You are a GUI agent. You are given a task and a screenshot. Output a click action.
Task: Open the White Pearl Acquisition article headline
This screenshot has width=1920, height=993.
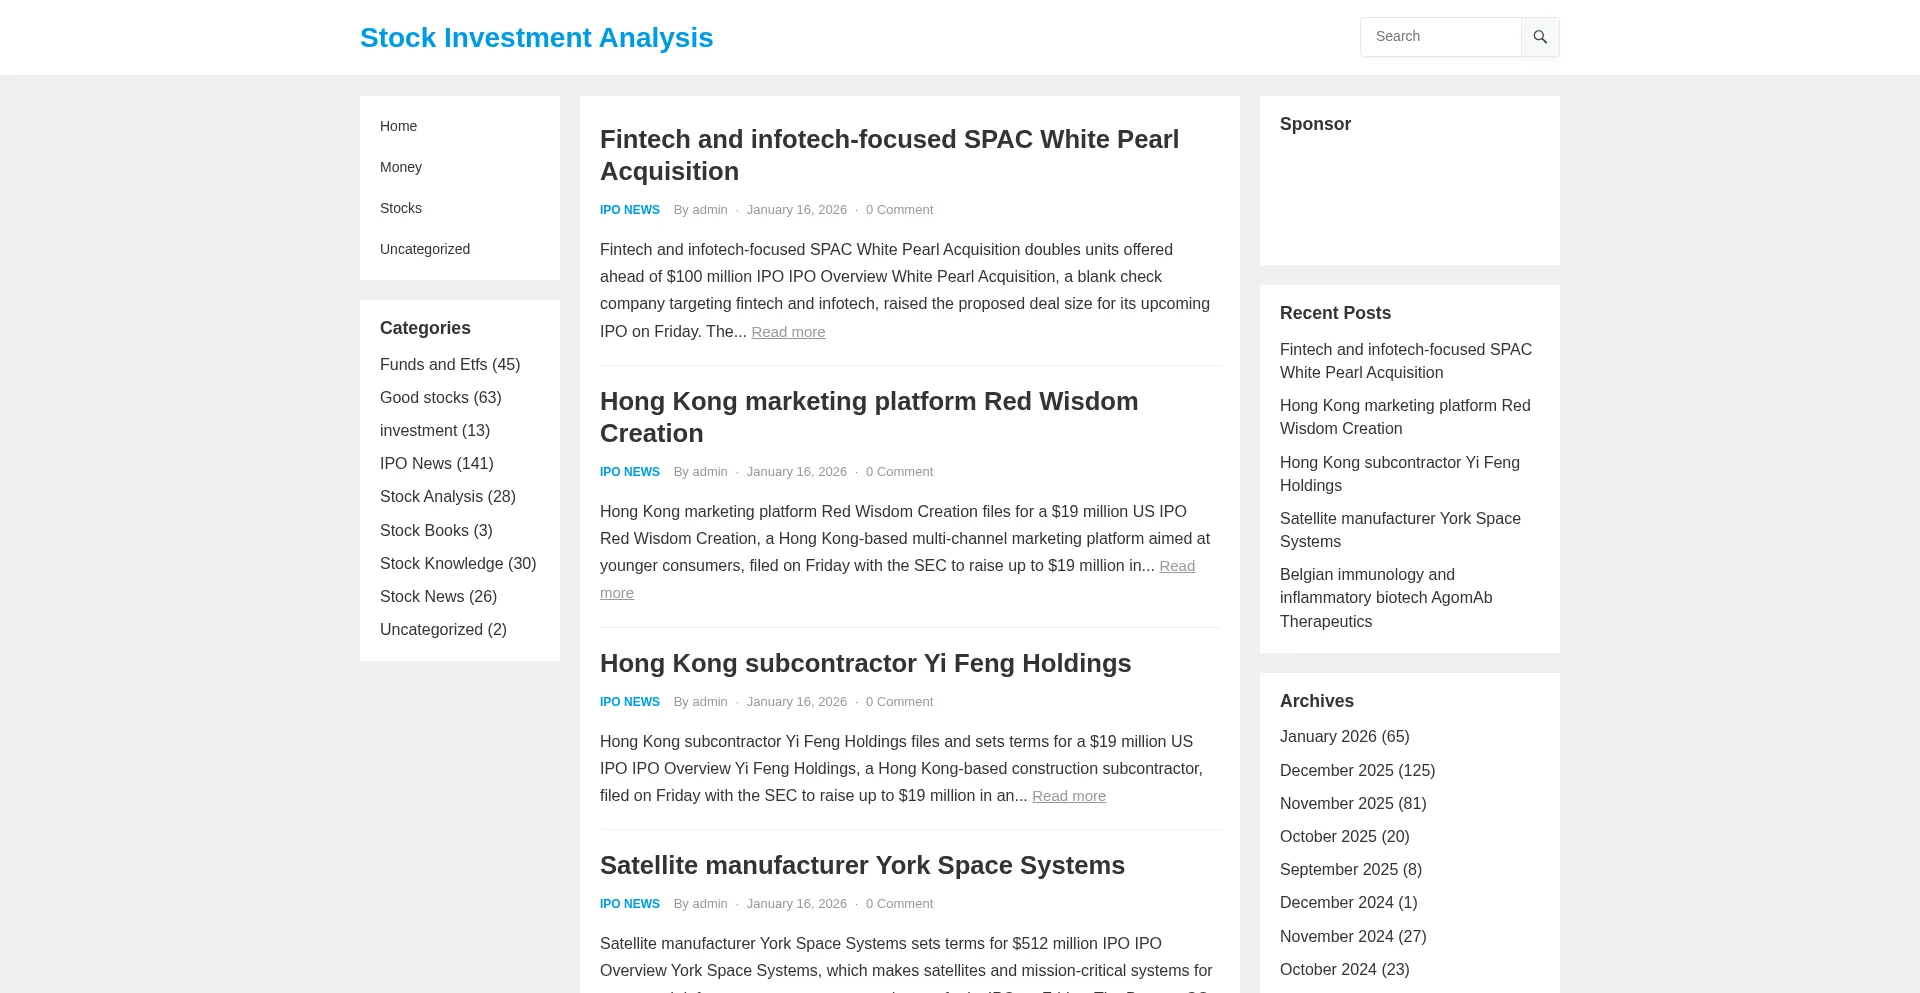tap(888, 155)
